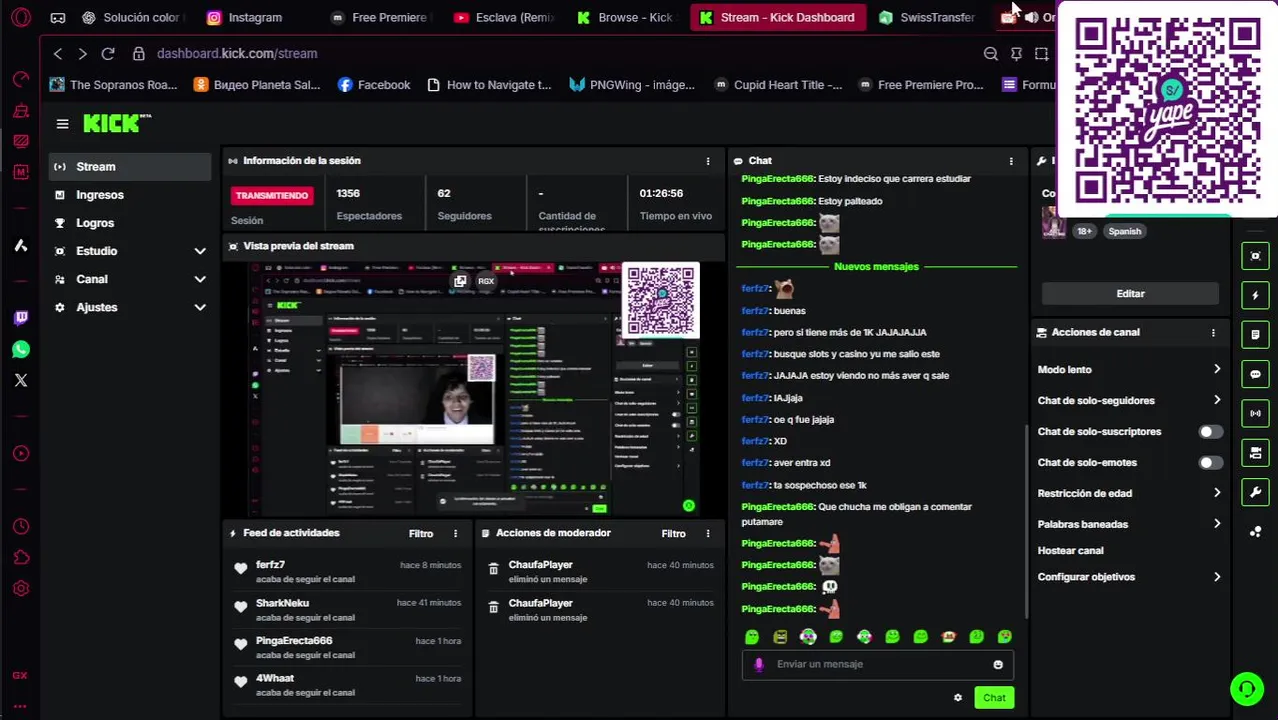Open the hamburger menu beside Kick logo

pos(62,124)
